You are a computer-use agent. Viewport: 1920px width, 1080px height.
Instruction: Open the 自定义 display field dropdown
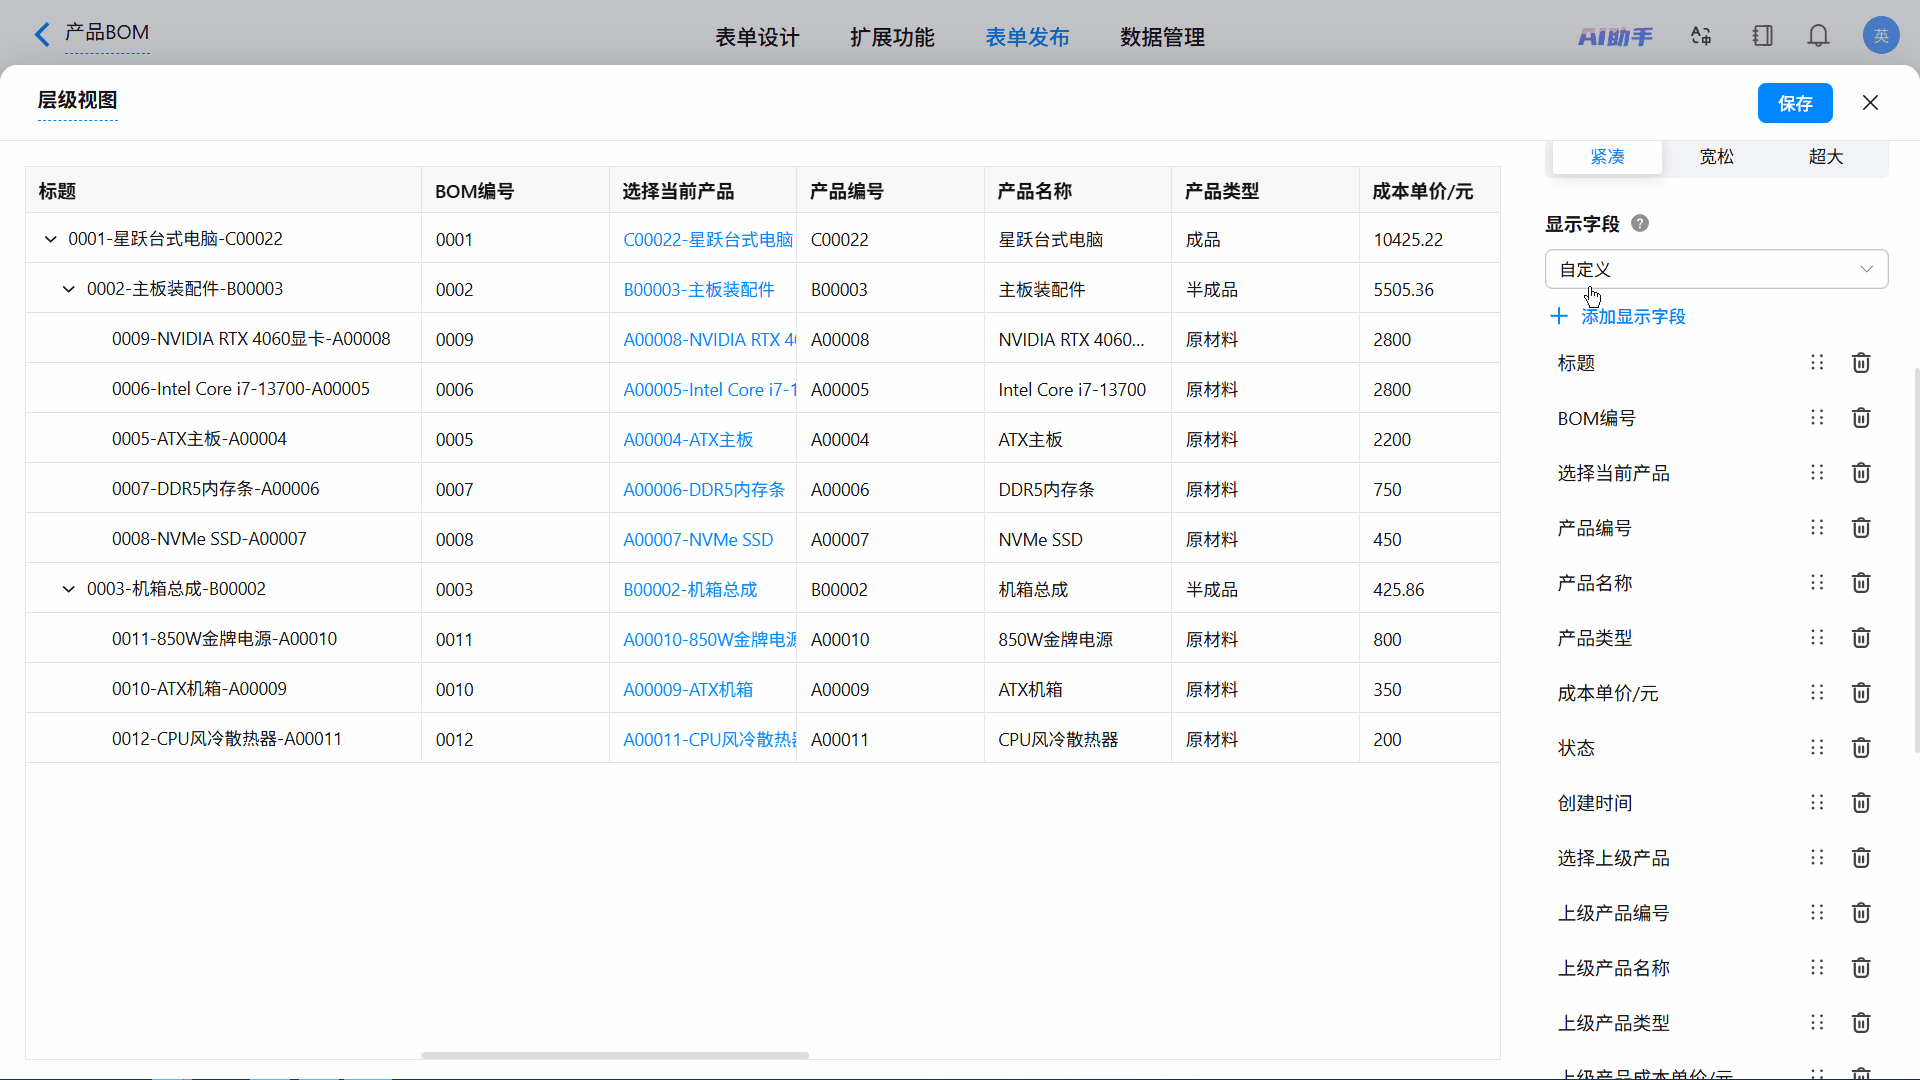click(x=1716, y=270)
